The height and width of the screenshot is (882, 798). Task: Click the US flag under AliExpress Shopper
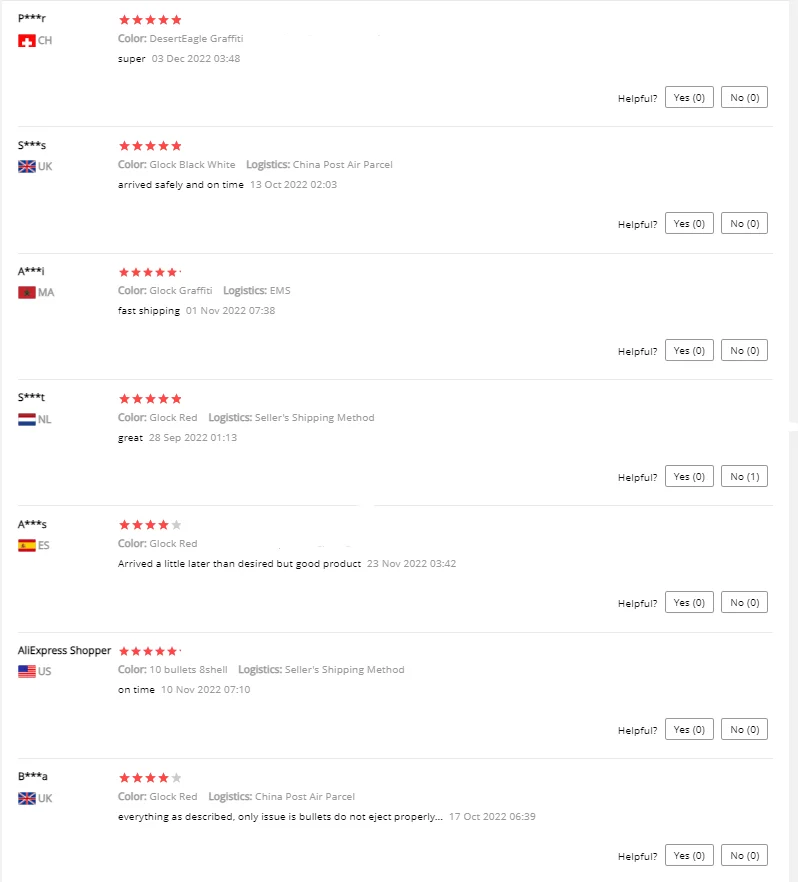click(27, 672)
